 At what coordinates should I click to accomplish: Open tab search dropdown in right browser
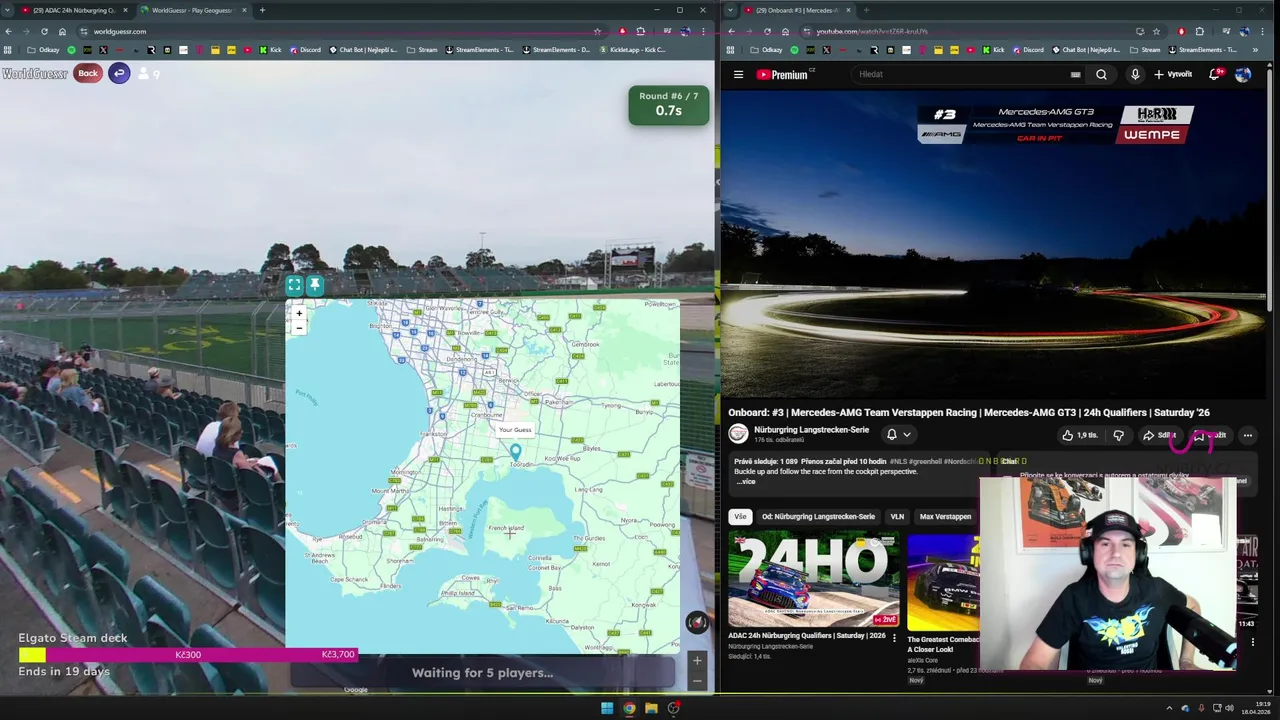[x=730, y=10]
